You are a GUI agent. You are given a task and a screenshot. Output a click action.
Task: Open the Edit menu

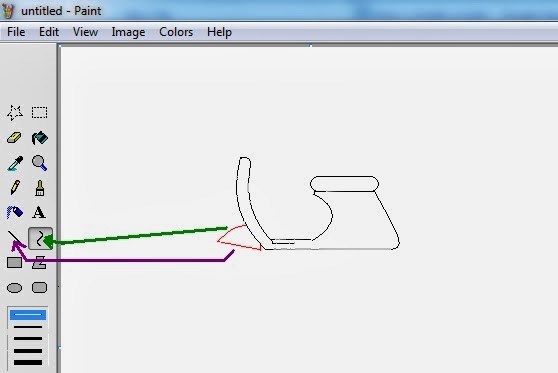[49, 32]
